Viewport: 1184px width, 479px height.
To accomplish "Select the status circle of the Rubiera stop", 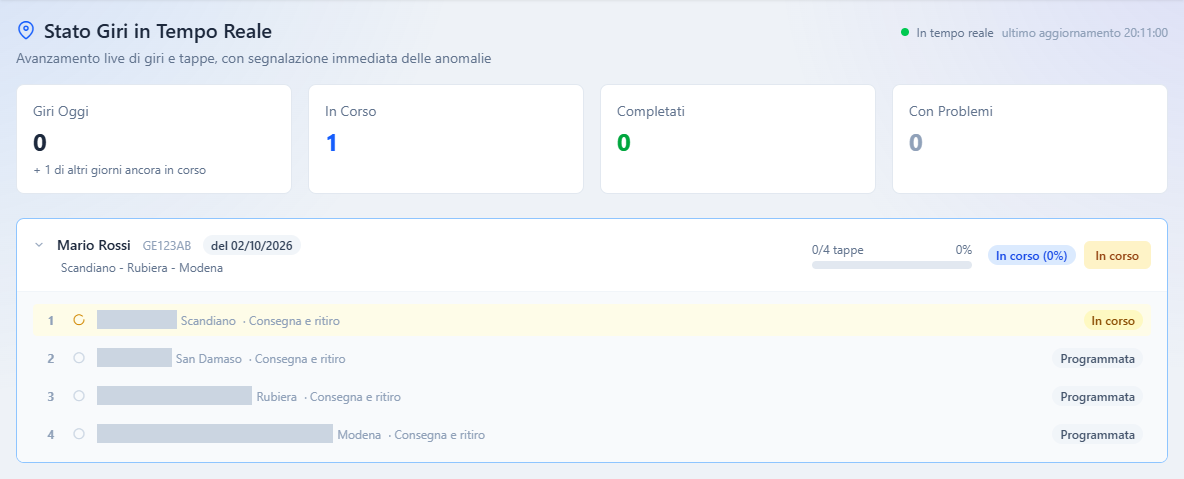I will pos(79,396).
